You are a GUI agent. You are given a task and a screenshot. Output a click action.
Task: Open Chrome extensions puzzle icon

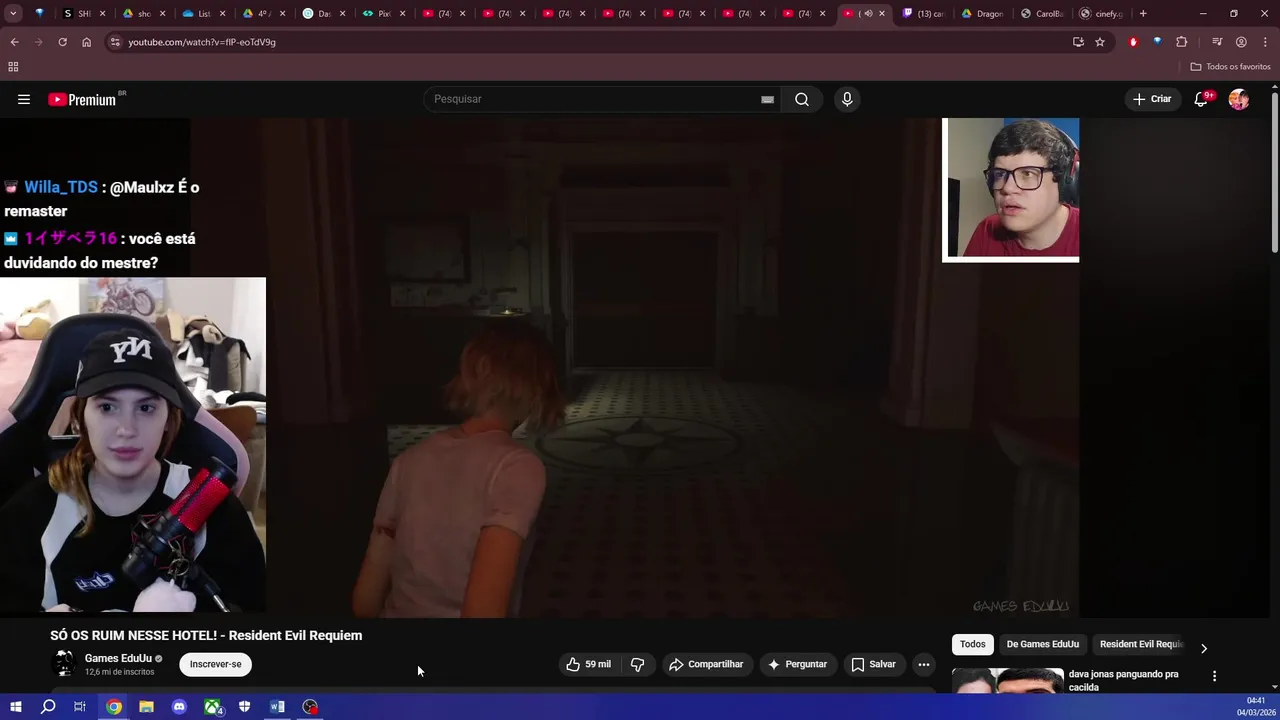pos(1181,42)
